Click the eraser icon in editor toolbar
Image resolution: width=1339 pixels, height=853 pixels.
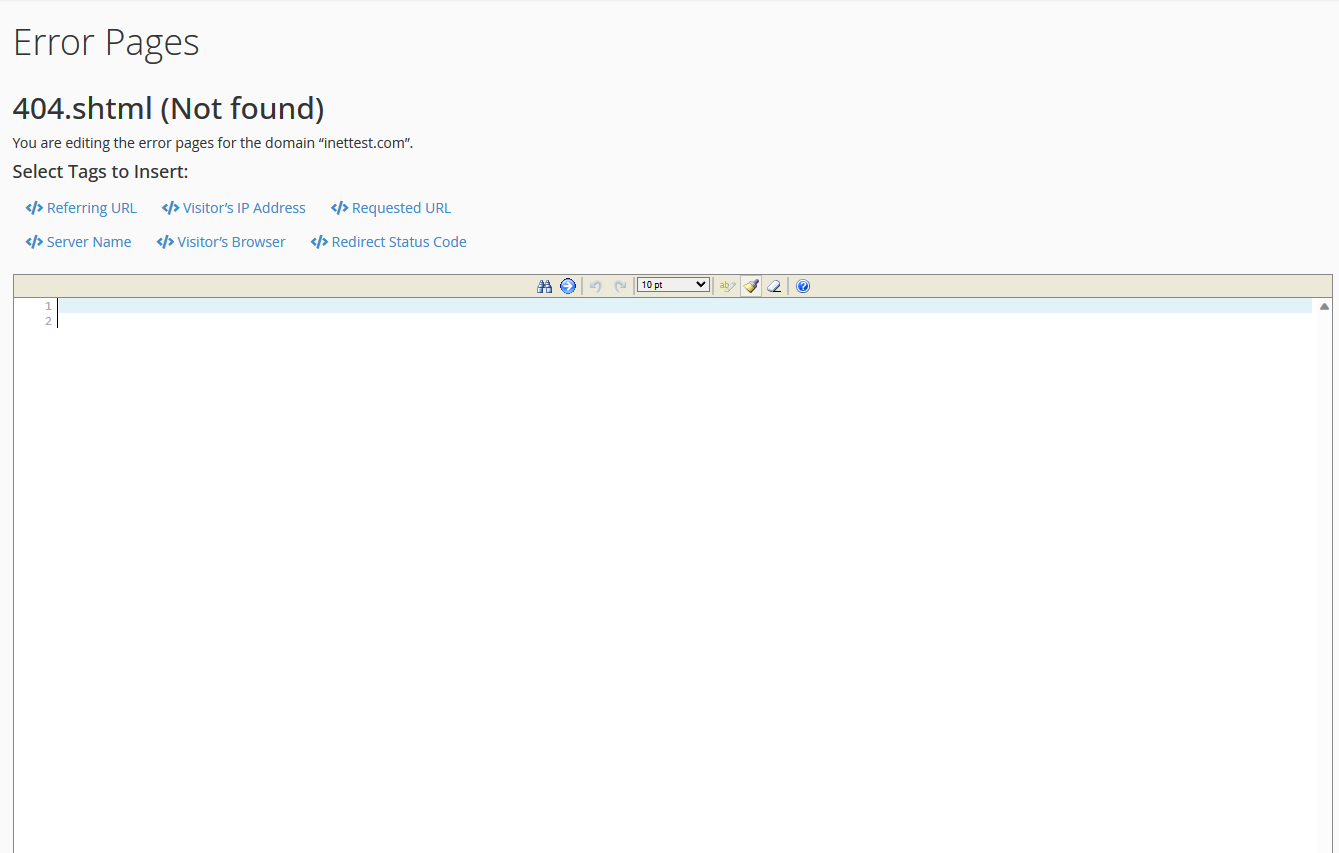click(x=774, y=286)
